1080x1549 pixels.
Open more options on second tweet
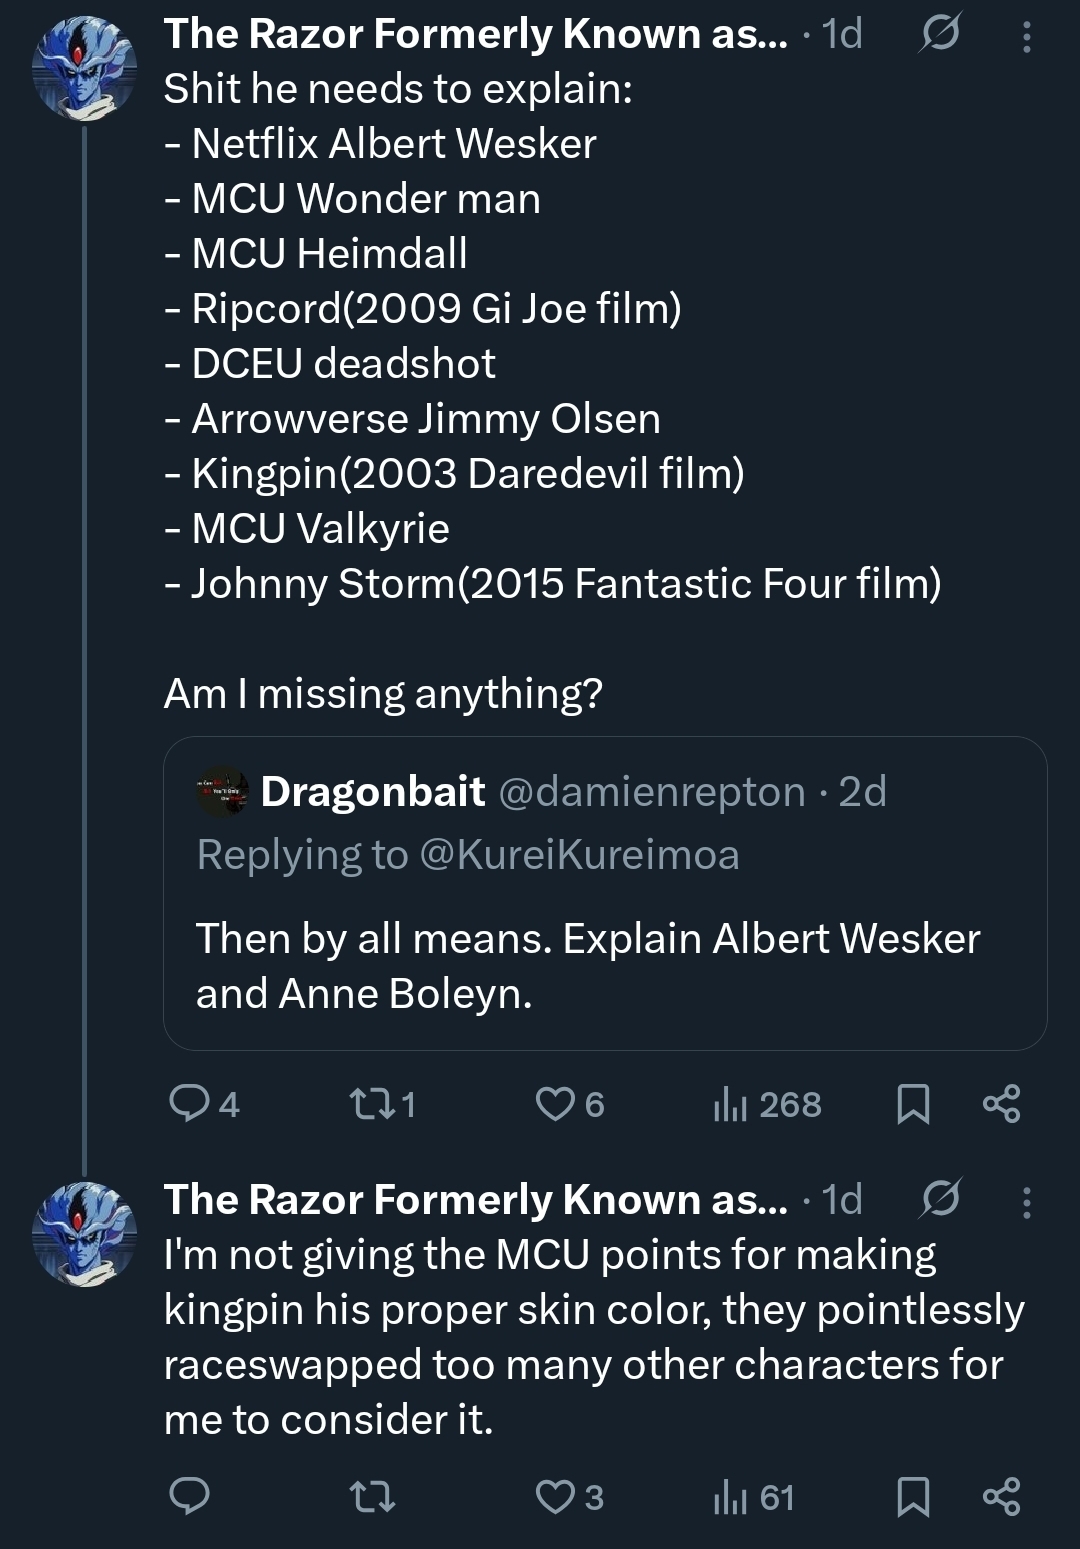[x=1026, y=1201]
